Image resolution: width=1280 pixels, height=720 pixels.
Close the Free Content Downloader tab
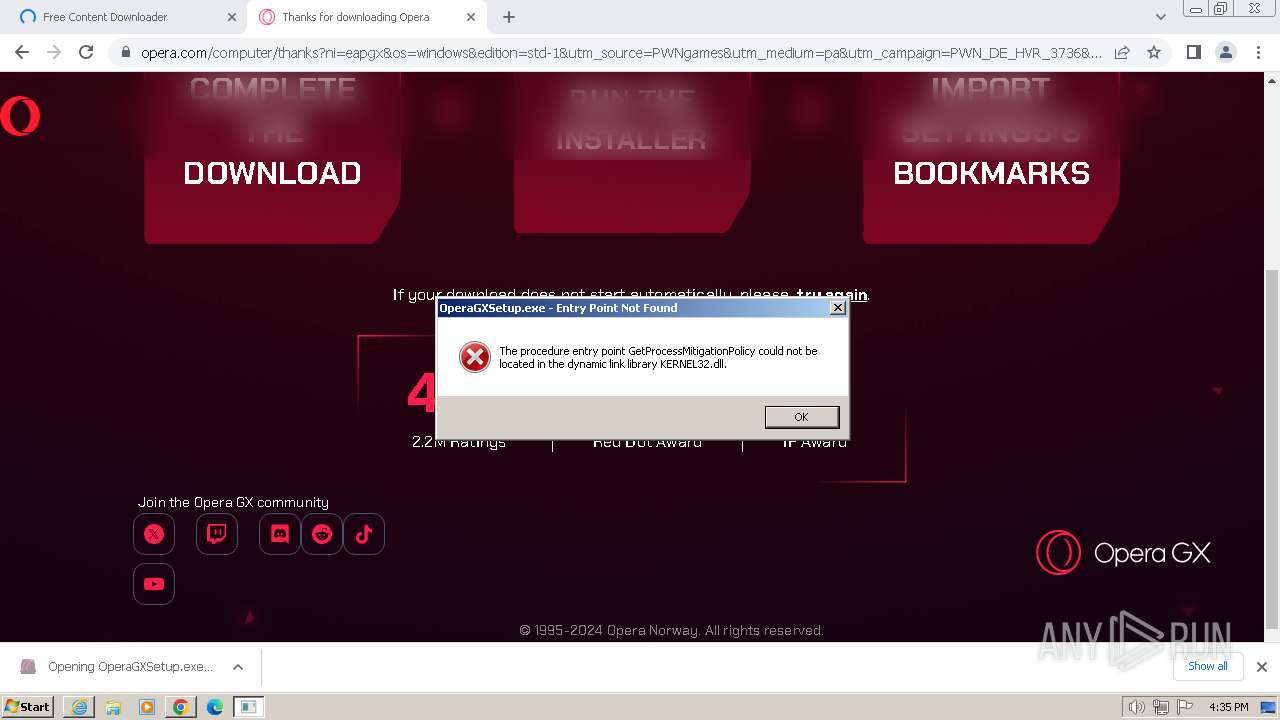[231, 17]
